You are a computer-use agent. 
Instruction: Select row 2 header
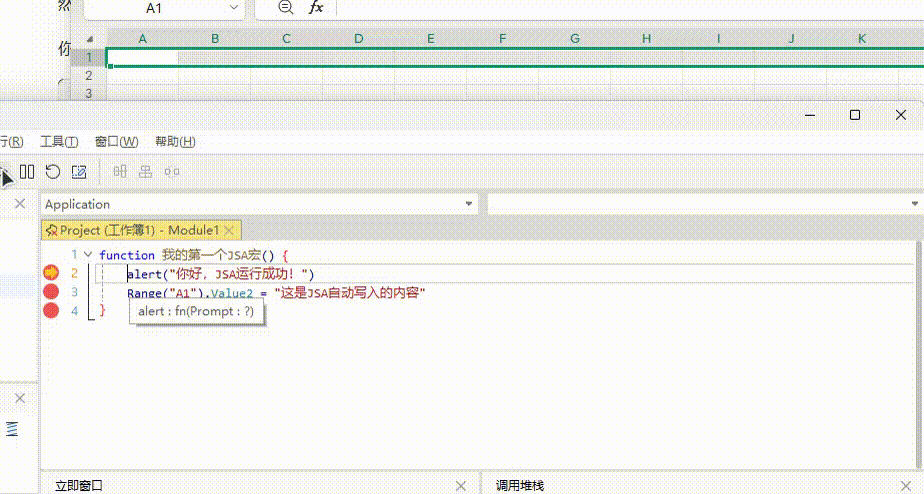[x=89, y=75]
